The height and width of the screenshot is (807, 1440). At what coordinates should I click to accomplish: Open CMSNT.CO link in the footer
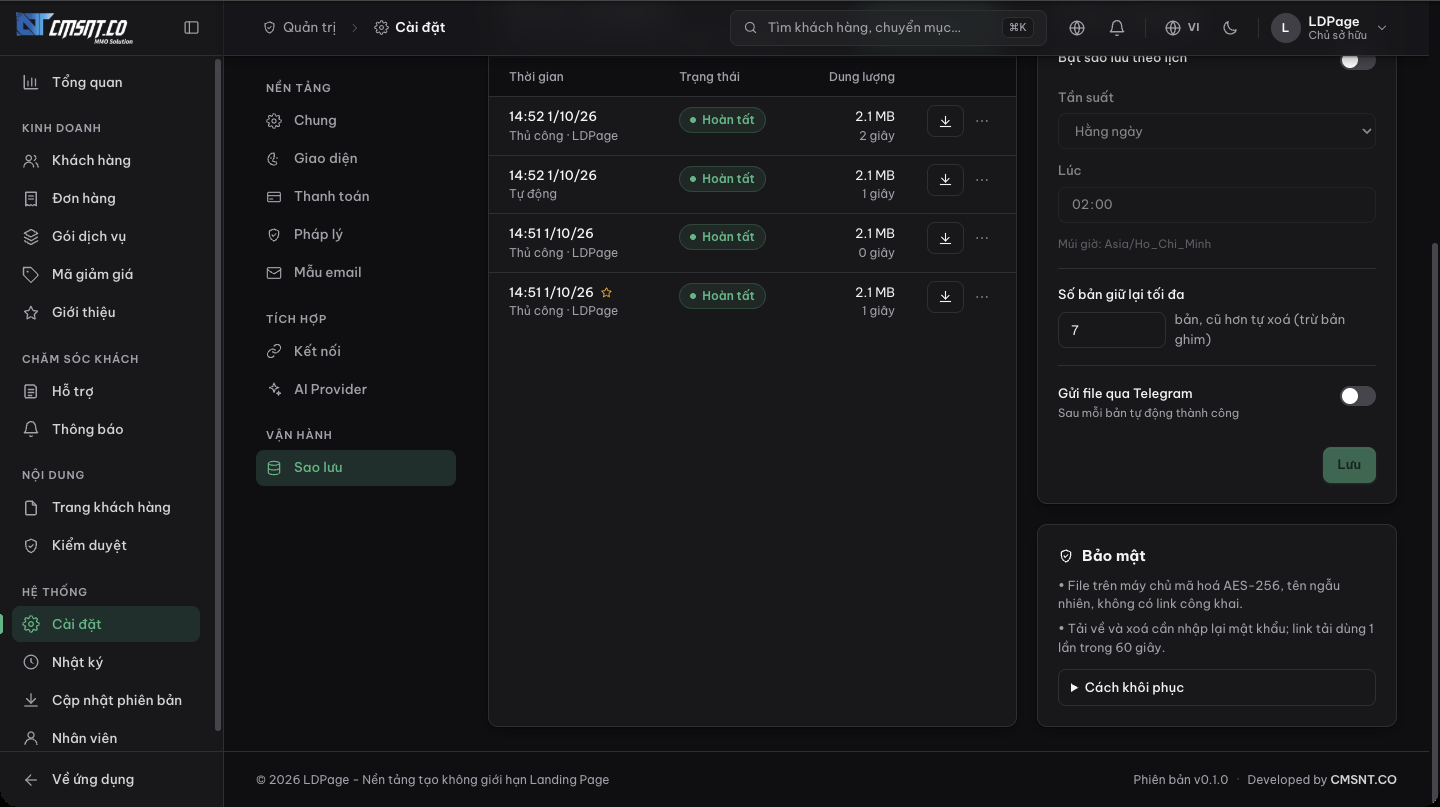click(x=1363, y=780)
